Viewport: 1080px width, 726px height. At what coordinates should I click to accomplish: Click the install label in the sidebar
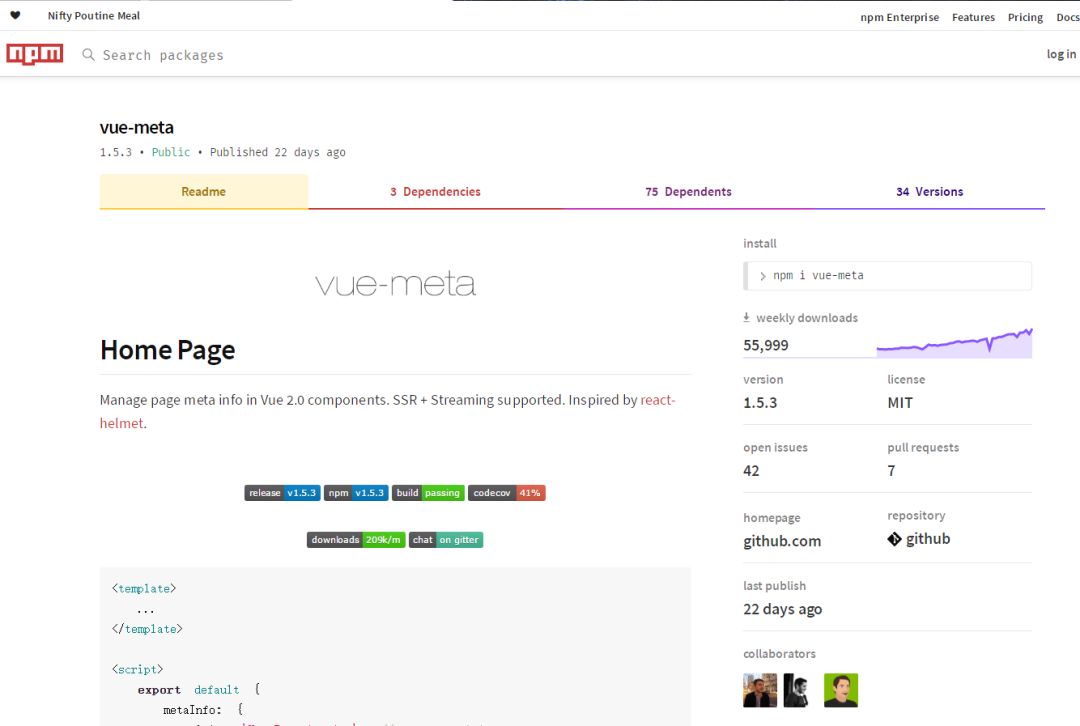point(760,243)
